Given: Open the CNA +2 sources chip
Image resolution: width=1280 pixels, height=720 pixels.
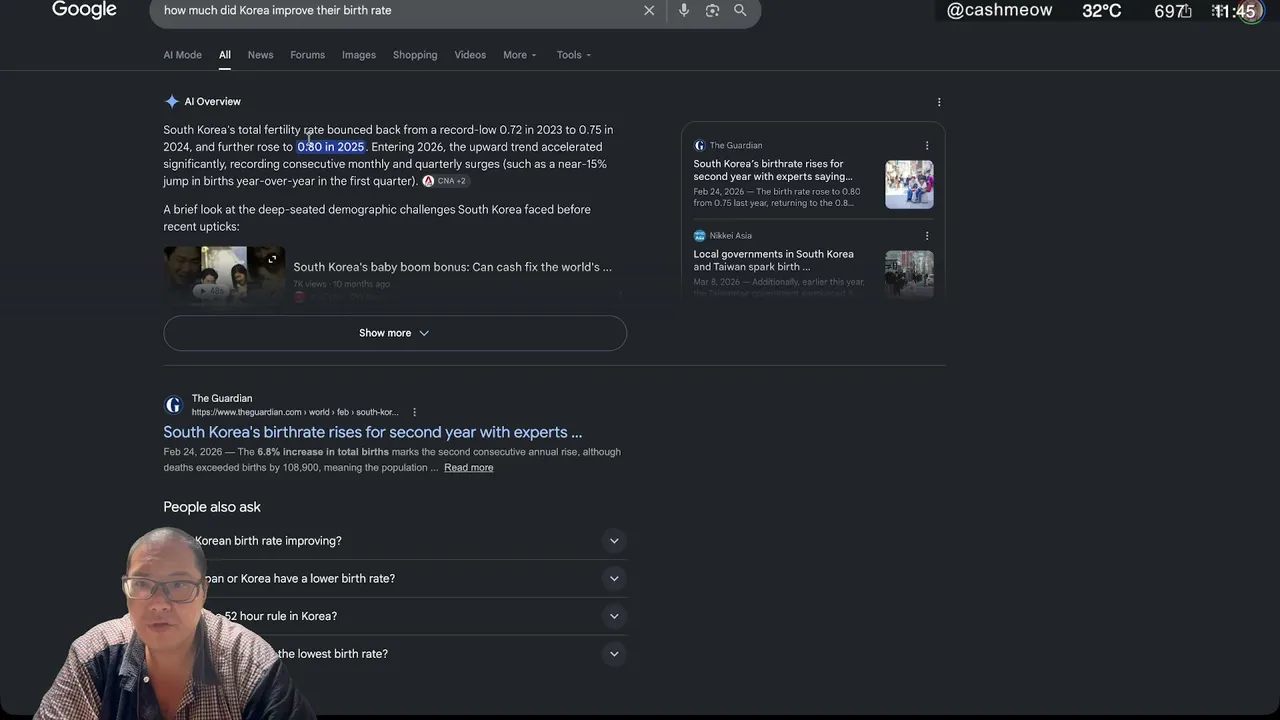Looking at the screenshot, I should (445, 181).
